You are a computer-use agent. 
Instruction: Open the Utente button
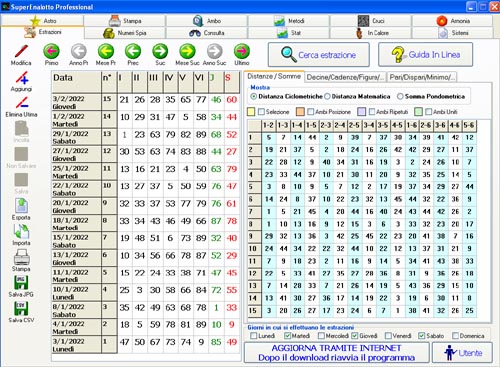pos(462,353)
